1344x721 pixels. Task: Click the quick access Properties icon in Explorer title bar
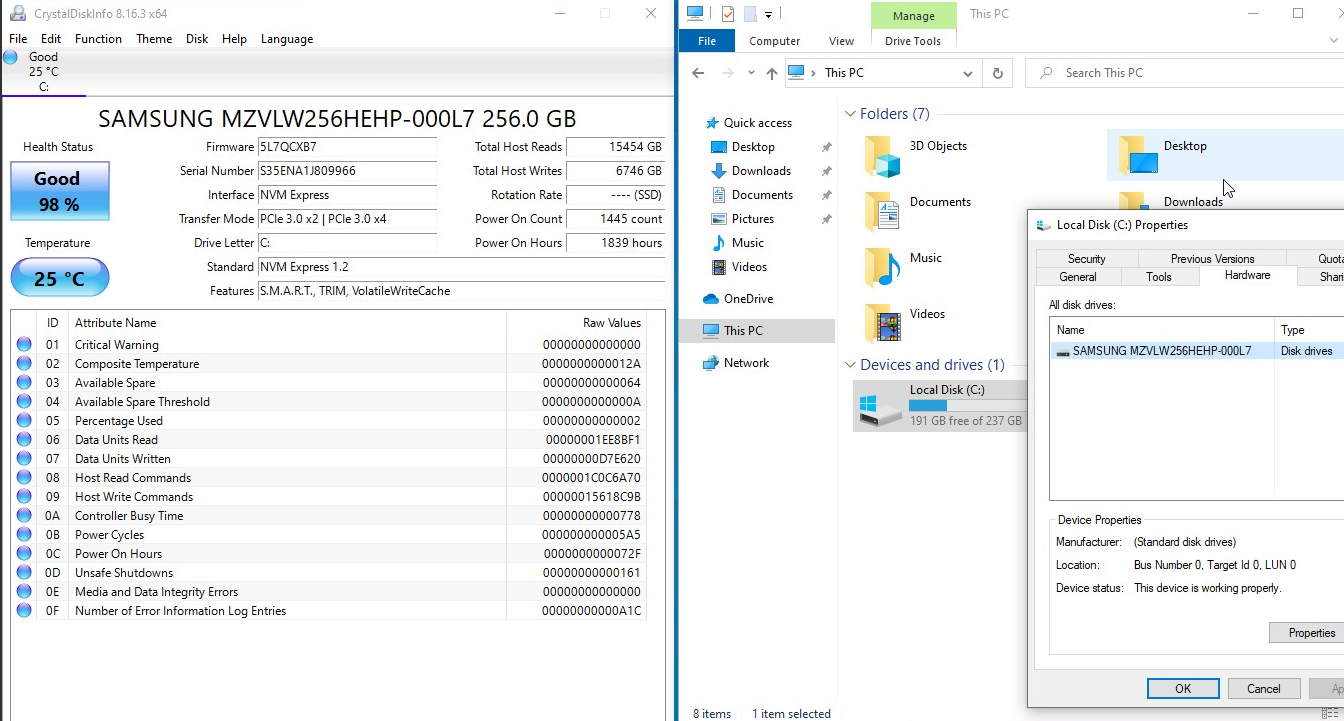click(727, 14)
